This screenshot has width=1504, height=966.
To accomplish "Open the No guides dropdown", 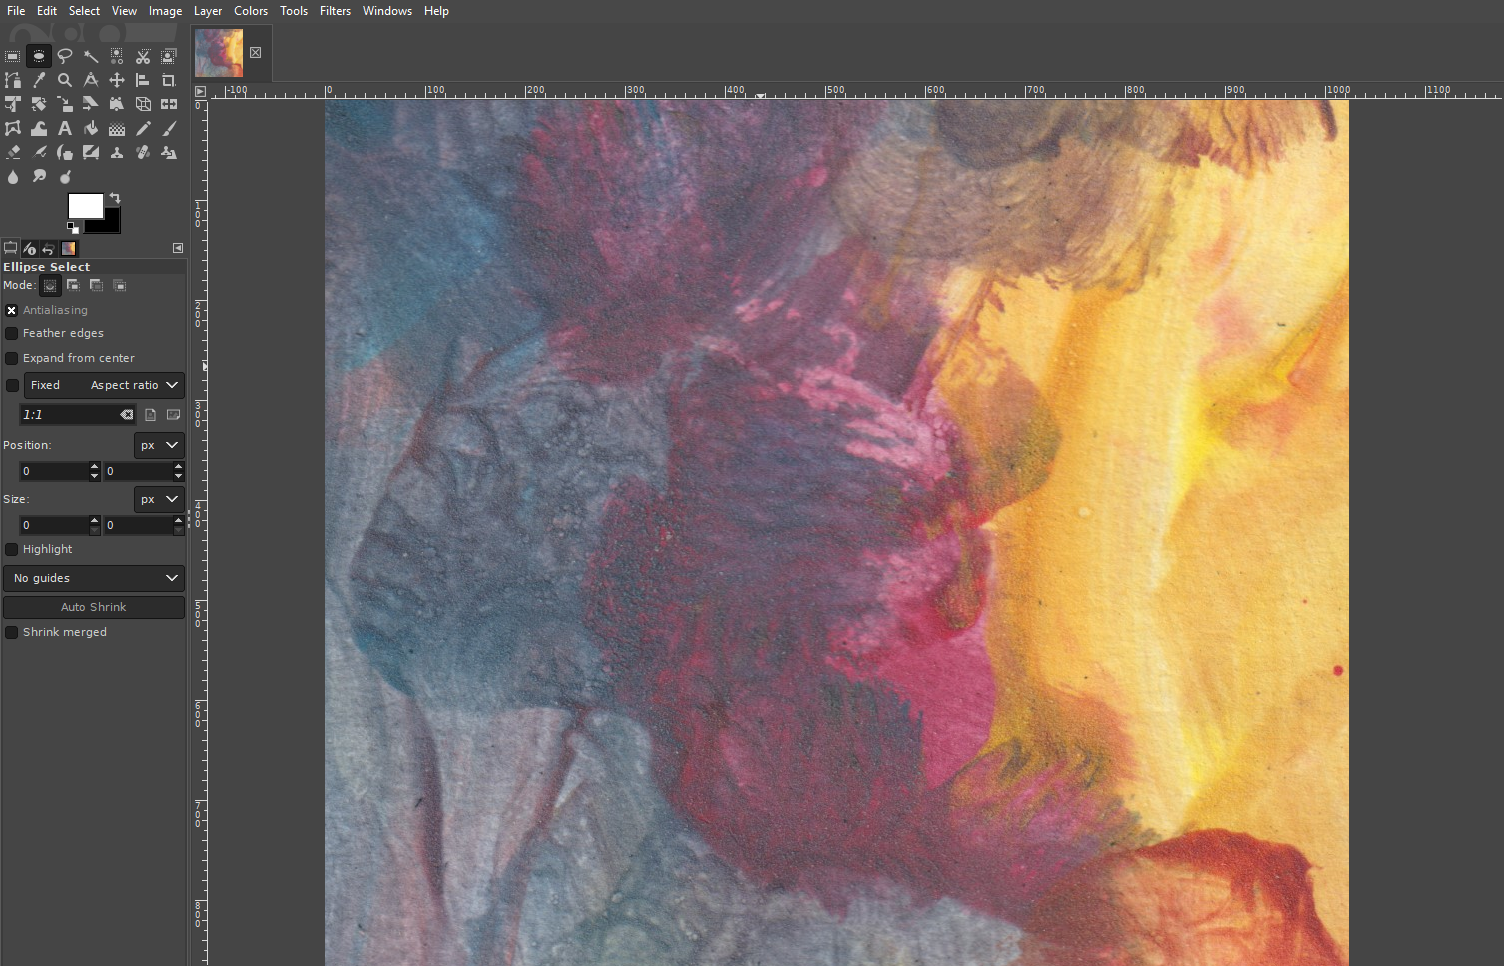I will point(94,578).
